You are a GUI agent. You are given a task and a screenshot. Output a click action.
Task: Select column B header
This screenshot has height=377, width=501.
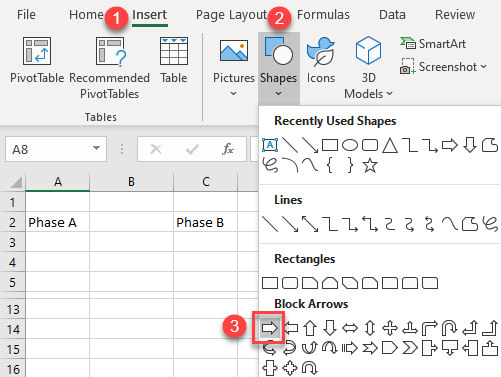point(131,182)
